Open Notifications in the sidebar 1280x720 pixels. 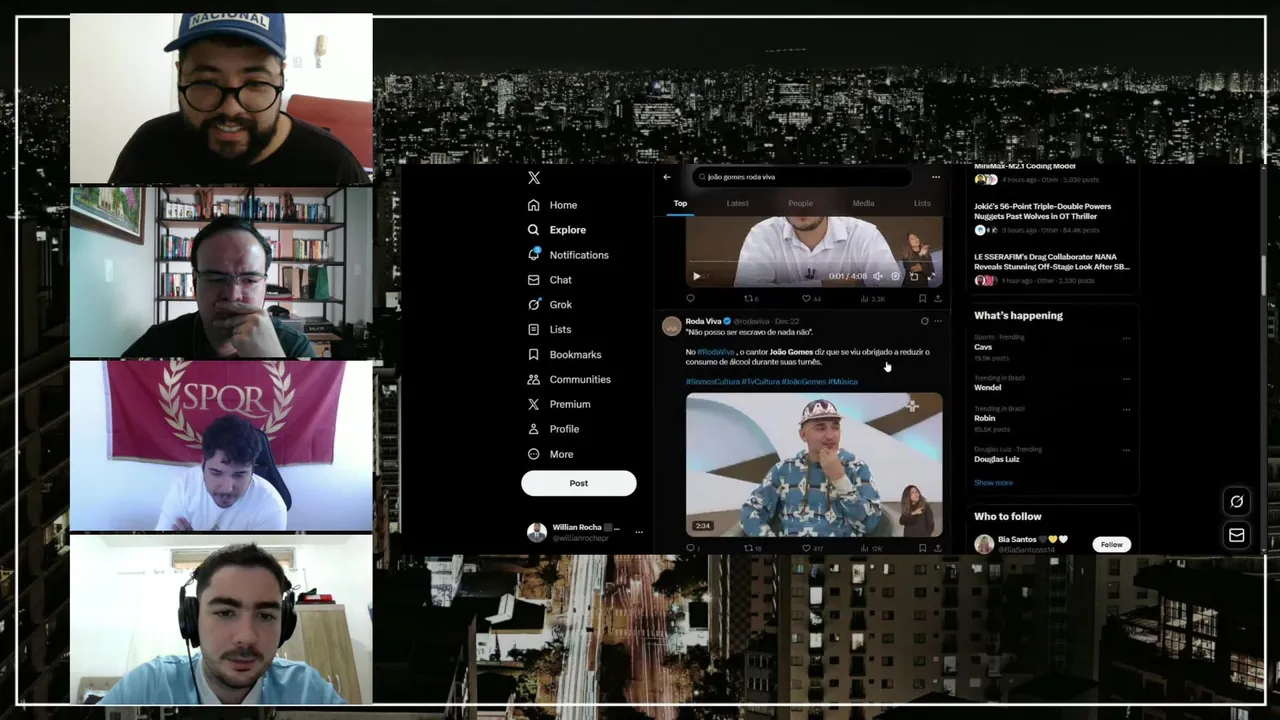(x=567, y=255)
